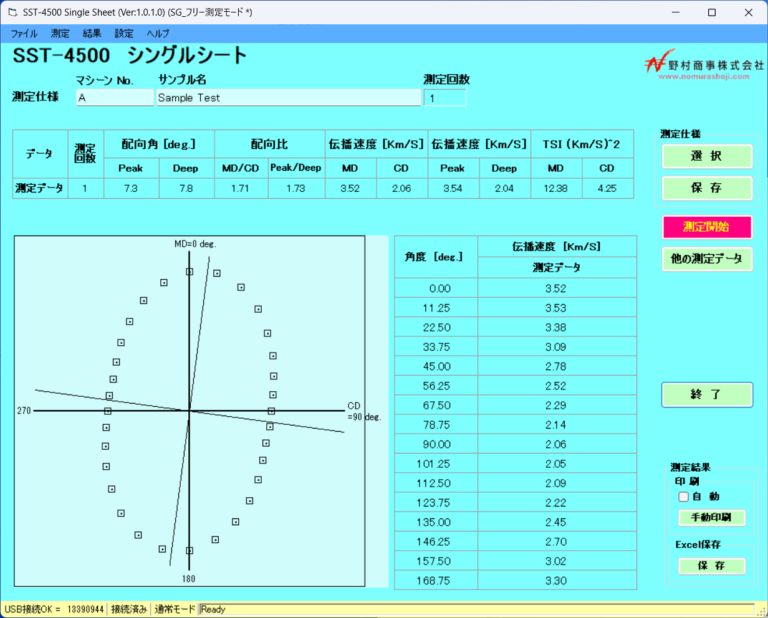Screen dimensions: 768x618
Task: Click the Ready status bar entry
Action: point(213,610)
